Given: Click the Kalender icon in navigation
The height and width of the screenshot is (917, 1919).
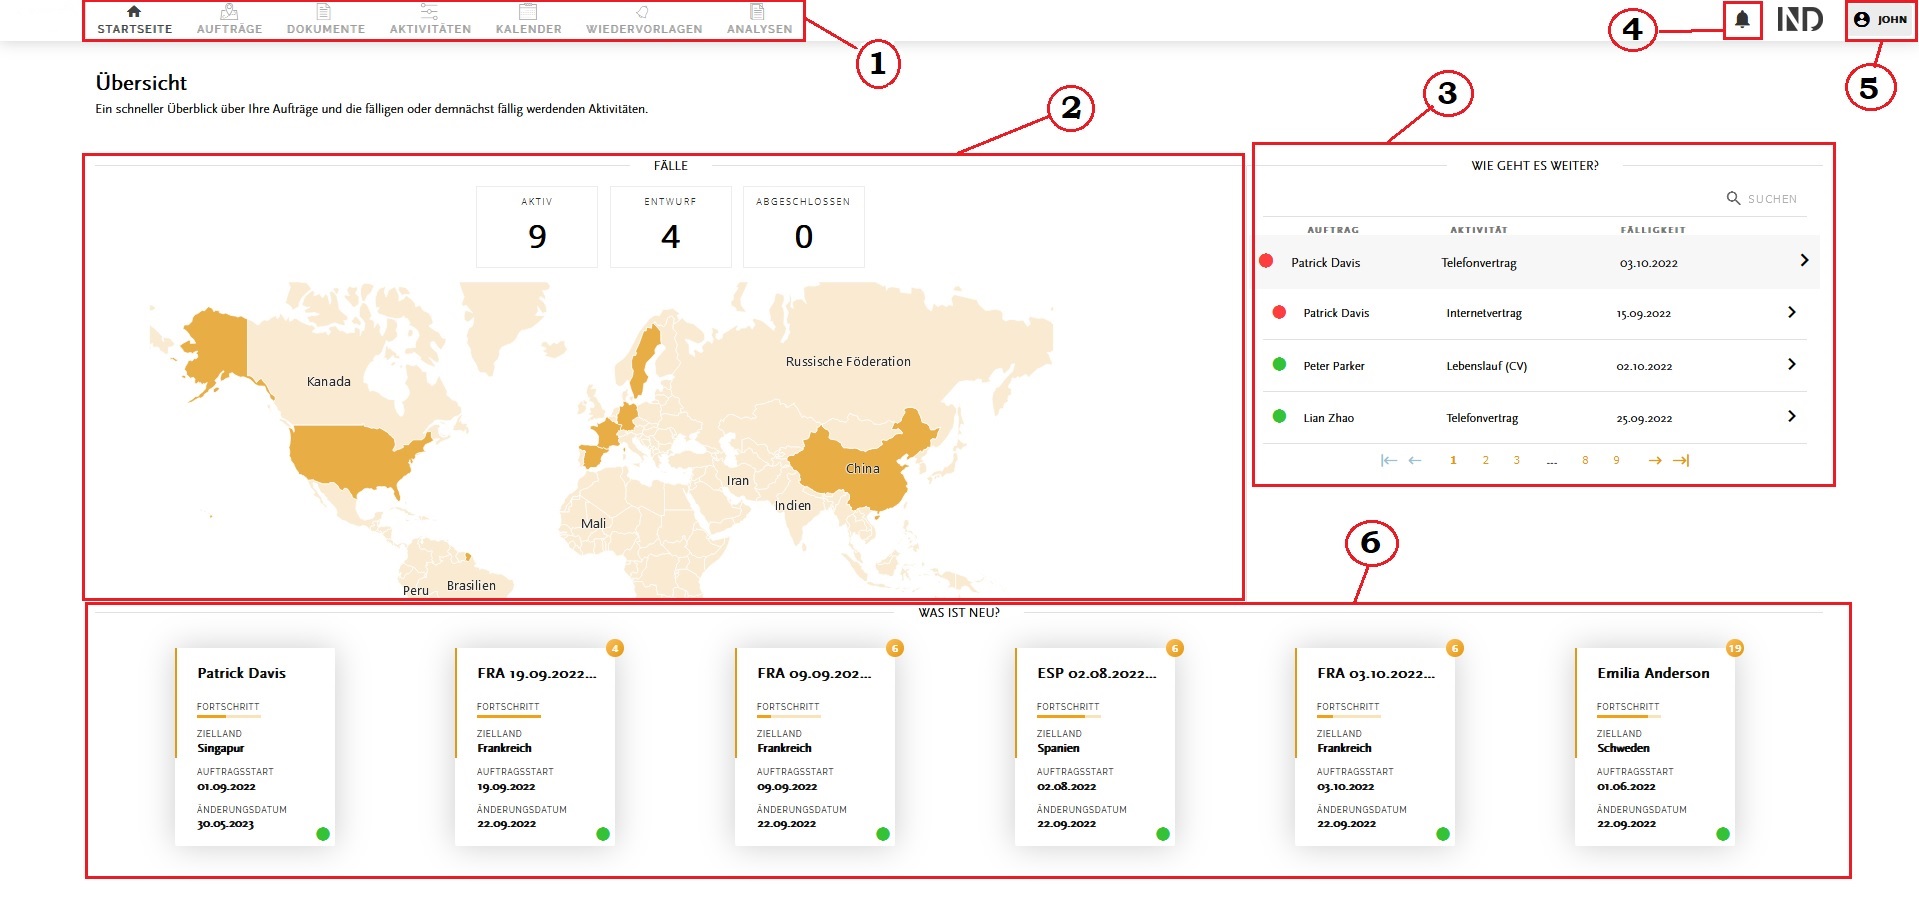Looking at the screenshot, I should coord(528,13).
